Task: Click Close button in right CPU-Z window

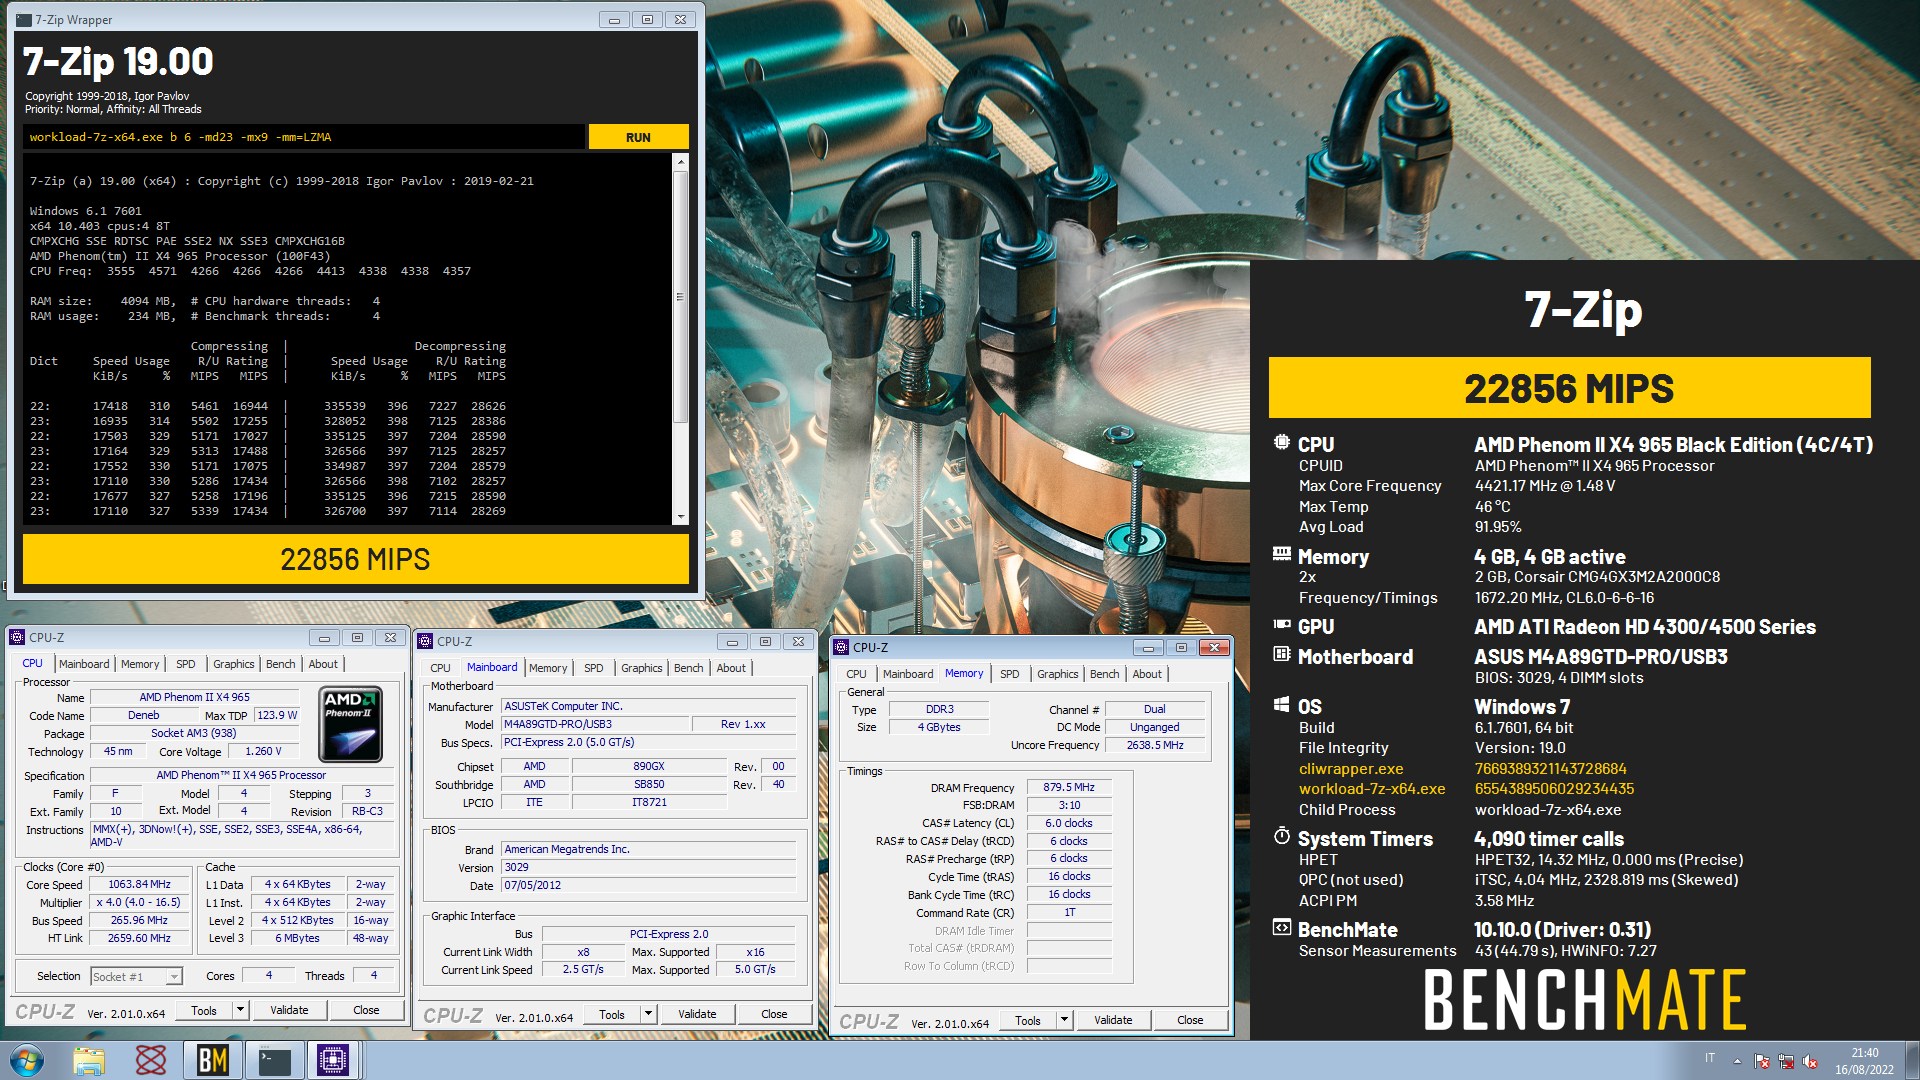Action: click(x=1190, y=1020)
